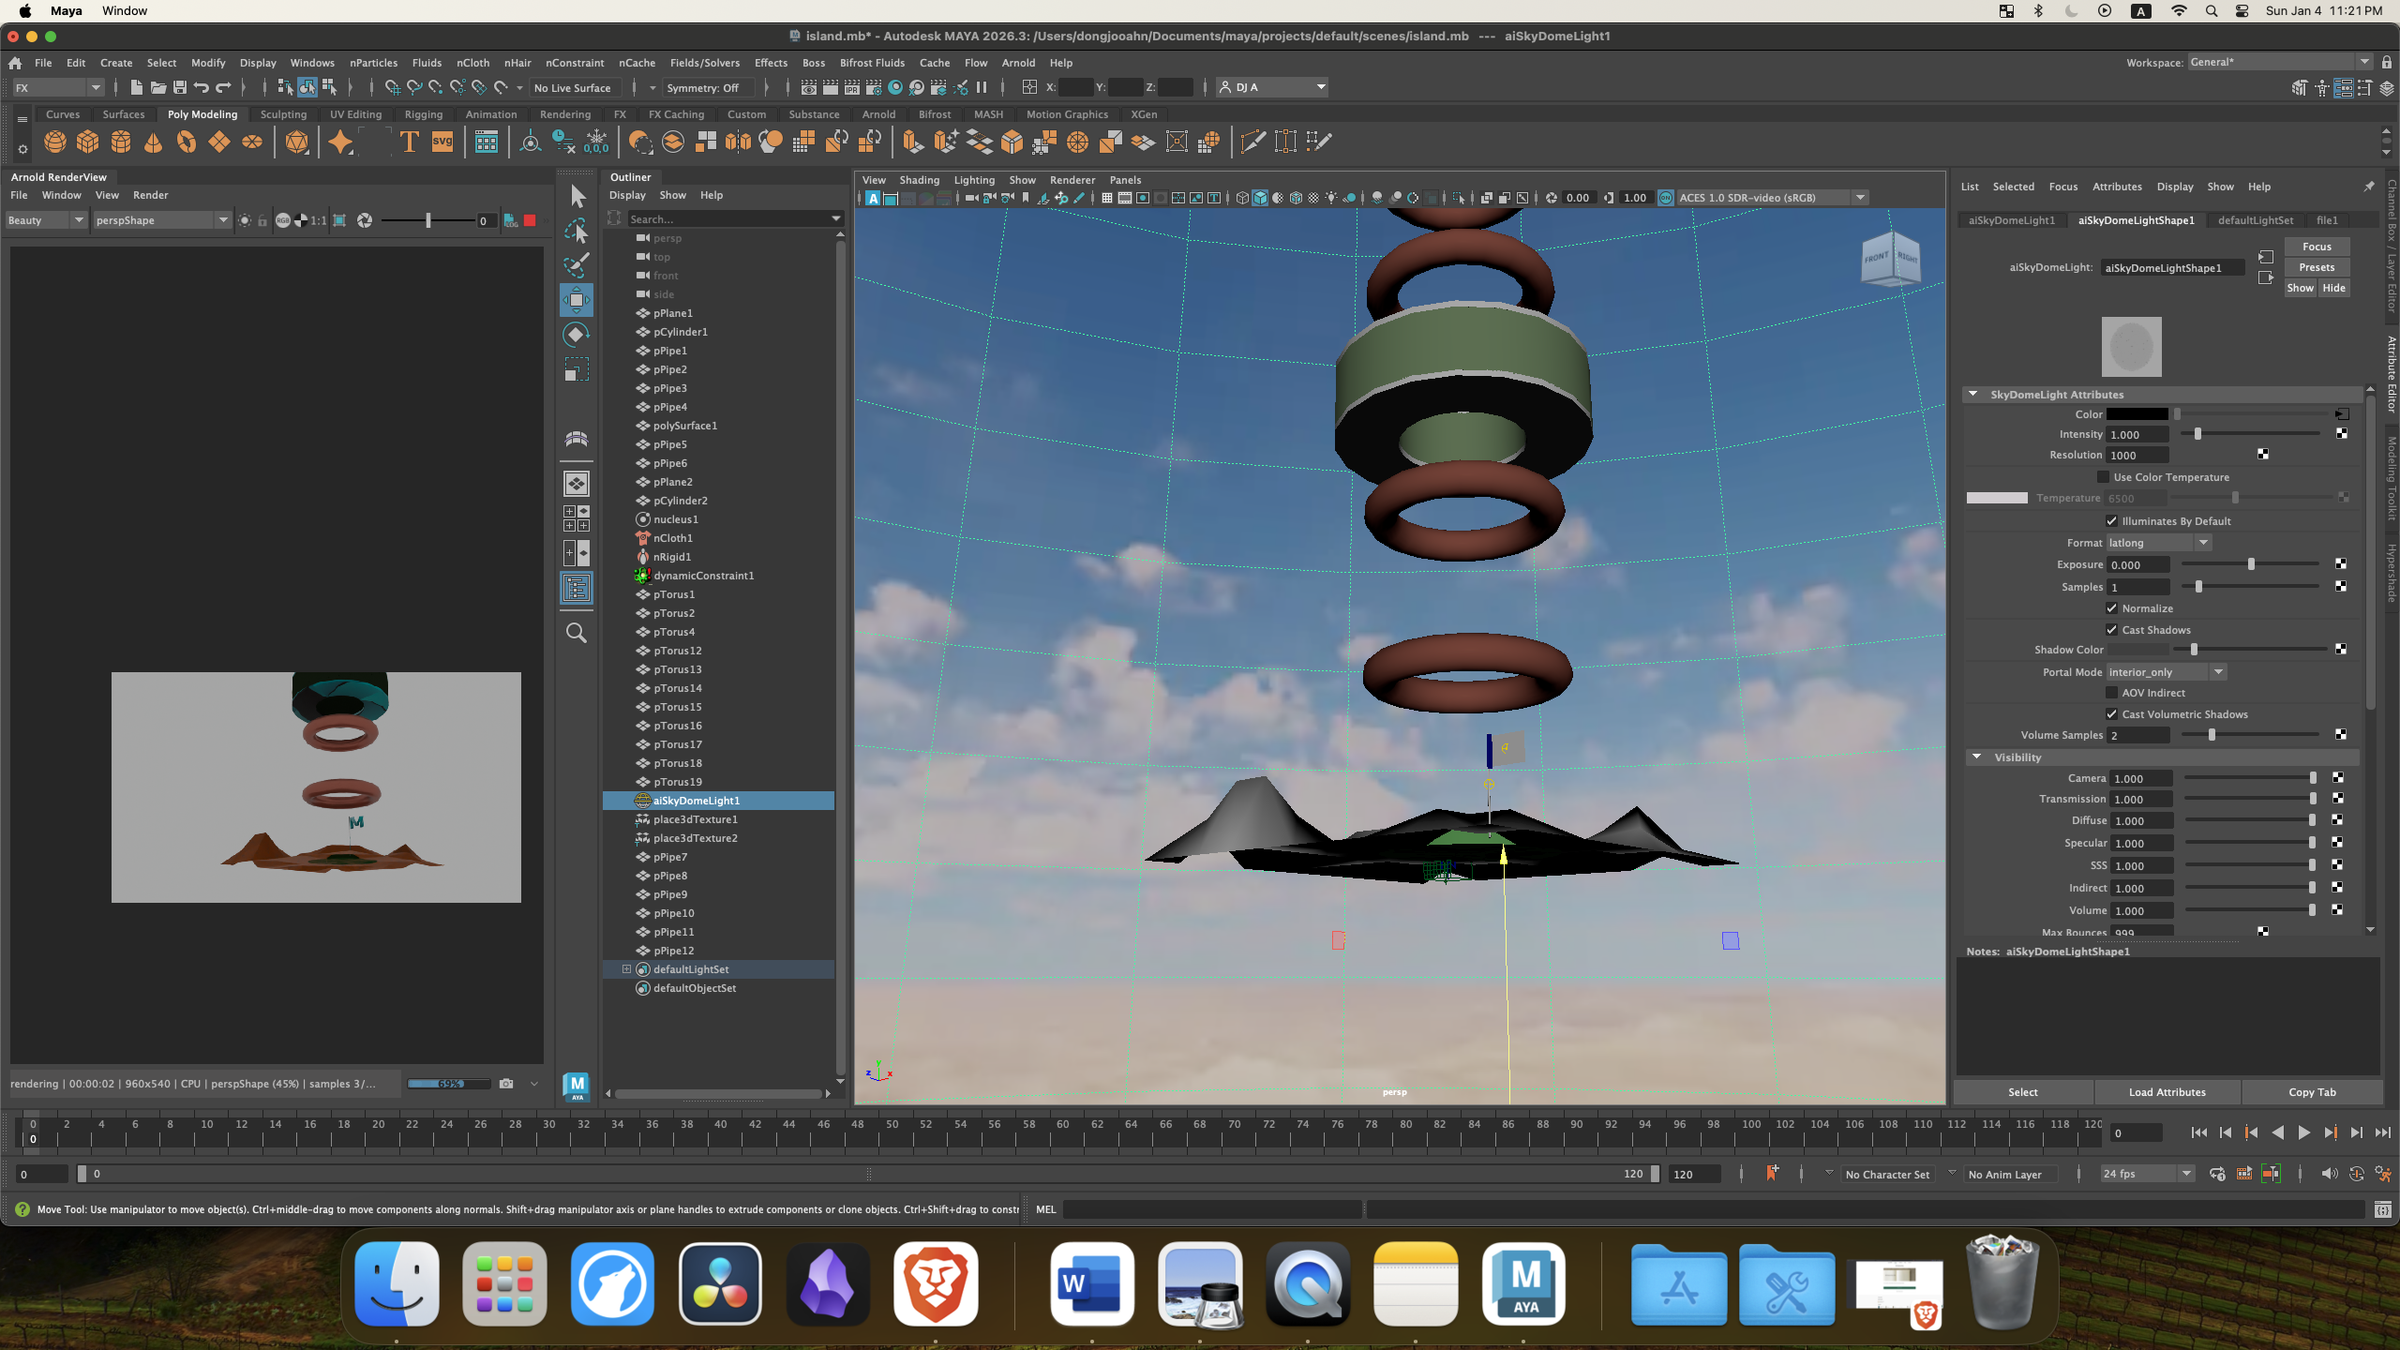Switch to the Rendering shelf tab
This screenshot has width=2400, height=1350.
pyautogui.click(x=565, y=114)
